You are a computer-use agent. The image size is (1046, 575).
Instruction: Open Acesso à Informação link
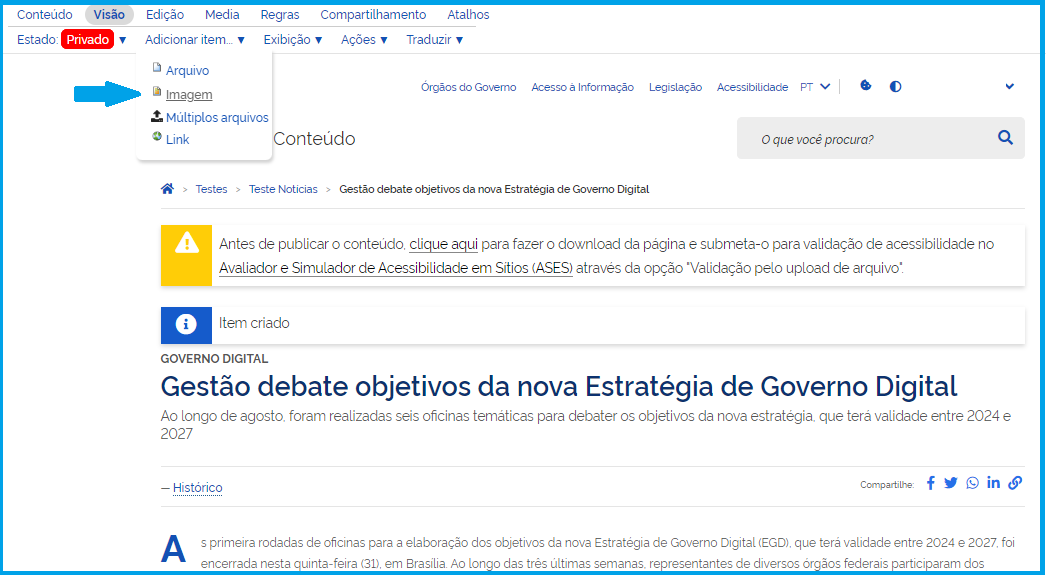click(582, 87)
